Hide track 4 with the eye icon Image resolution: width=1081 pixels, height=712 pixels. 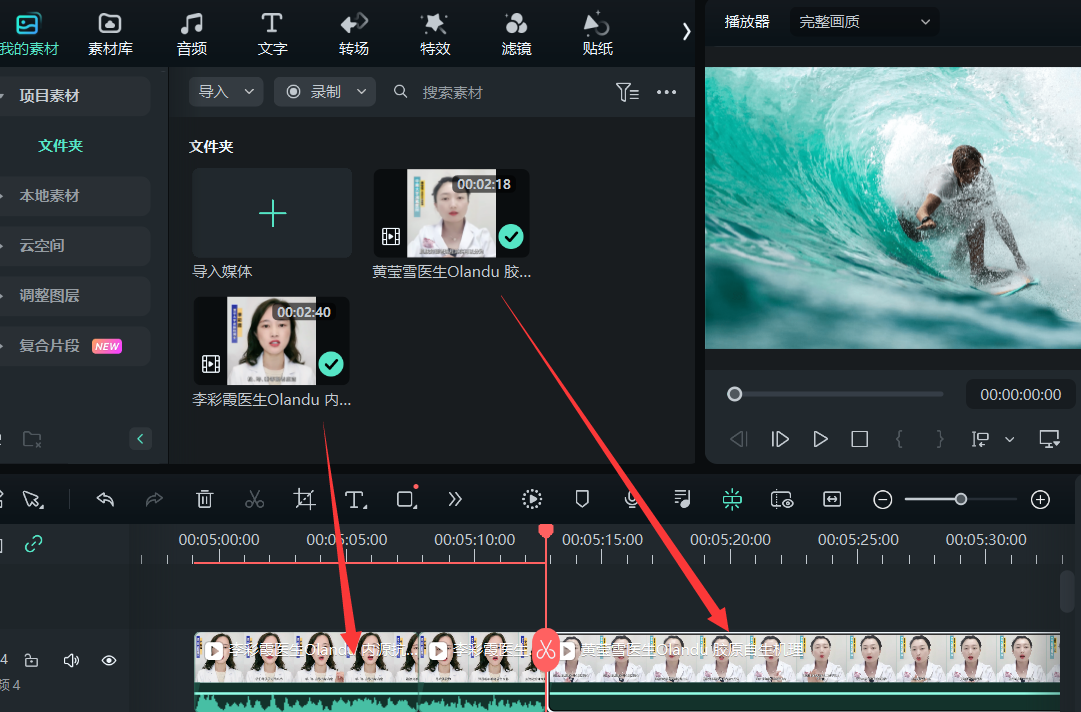pyautogui.click(x=109, y=660)
